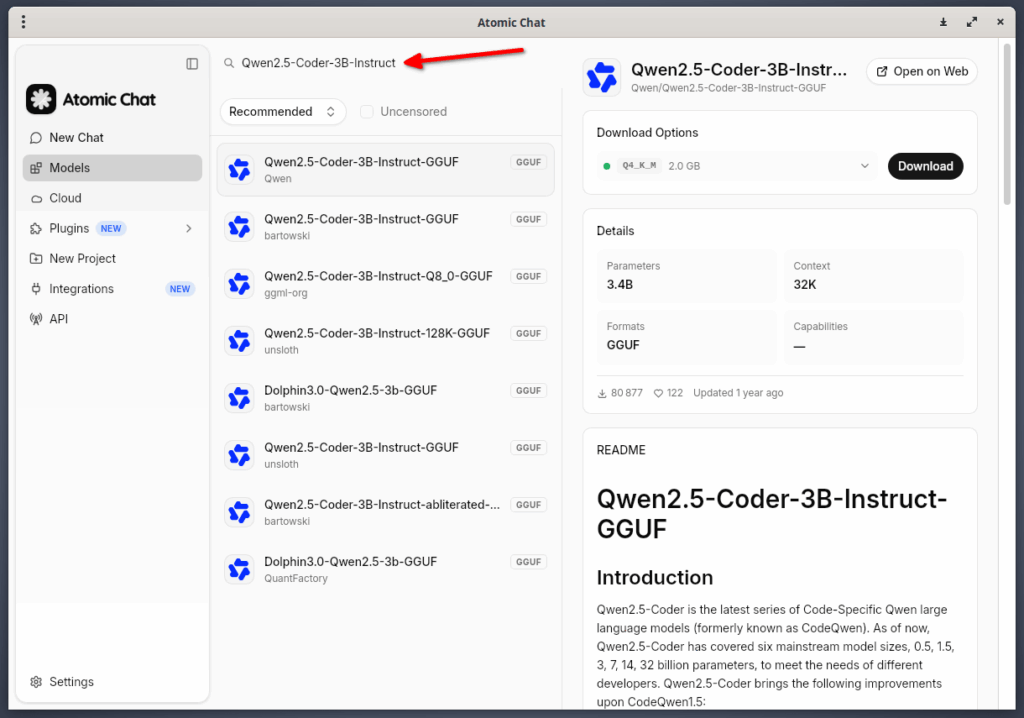Click the Models grid icon in sidebar
Screen dimensions: 1024x718
[x=36, y=168]
